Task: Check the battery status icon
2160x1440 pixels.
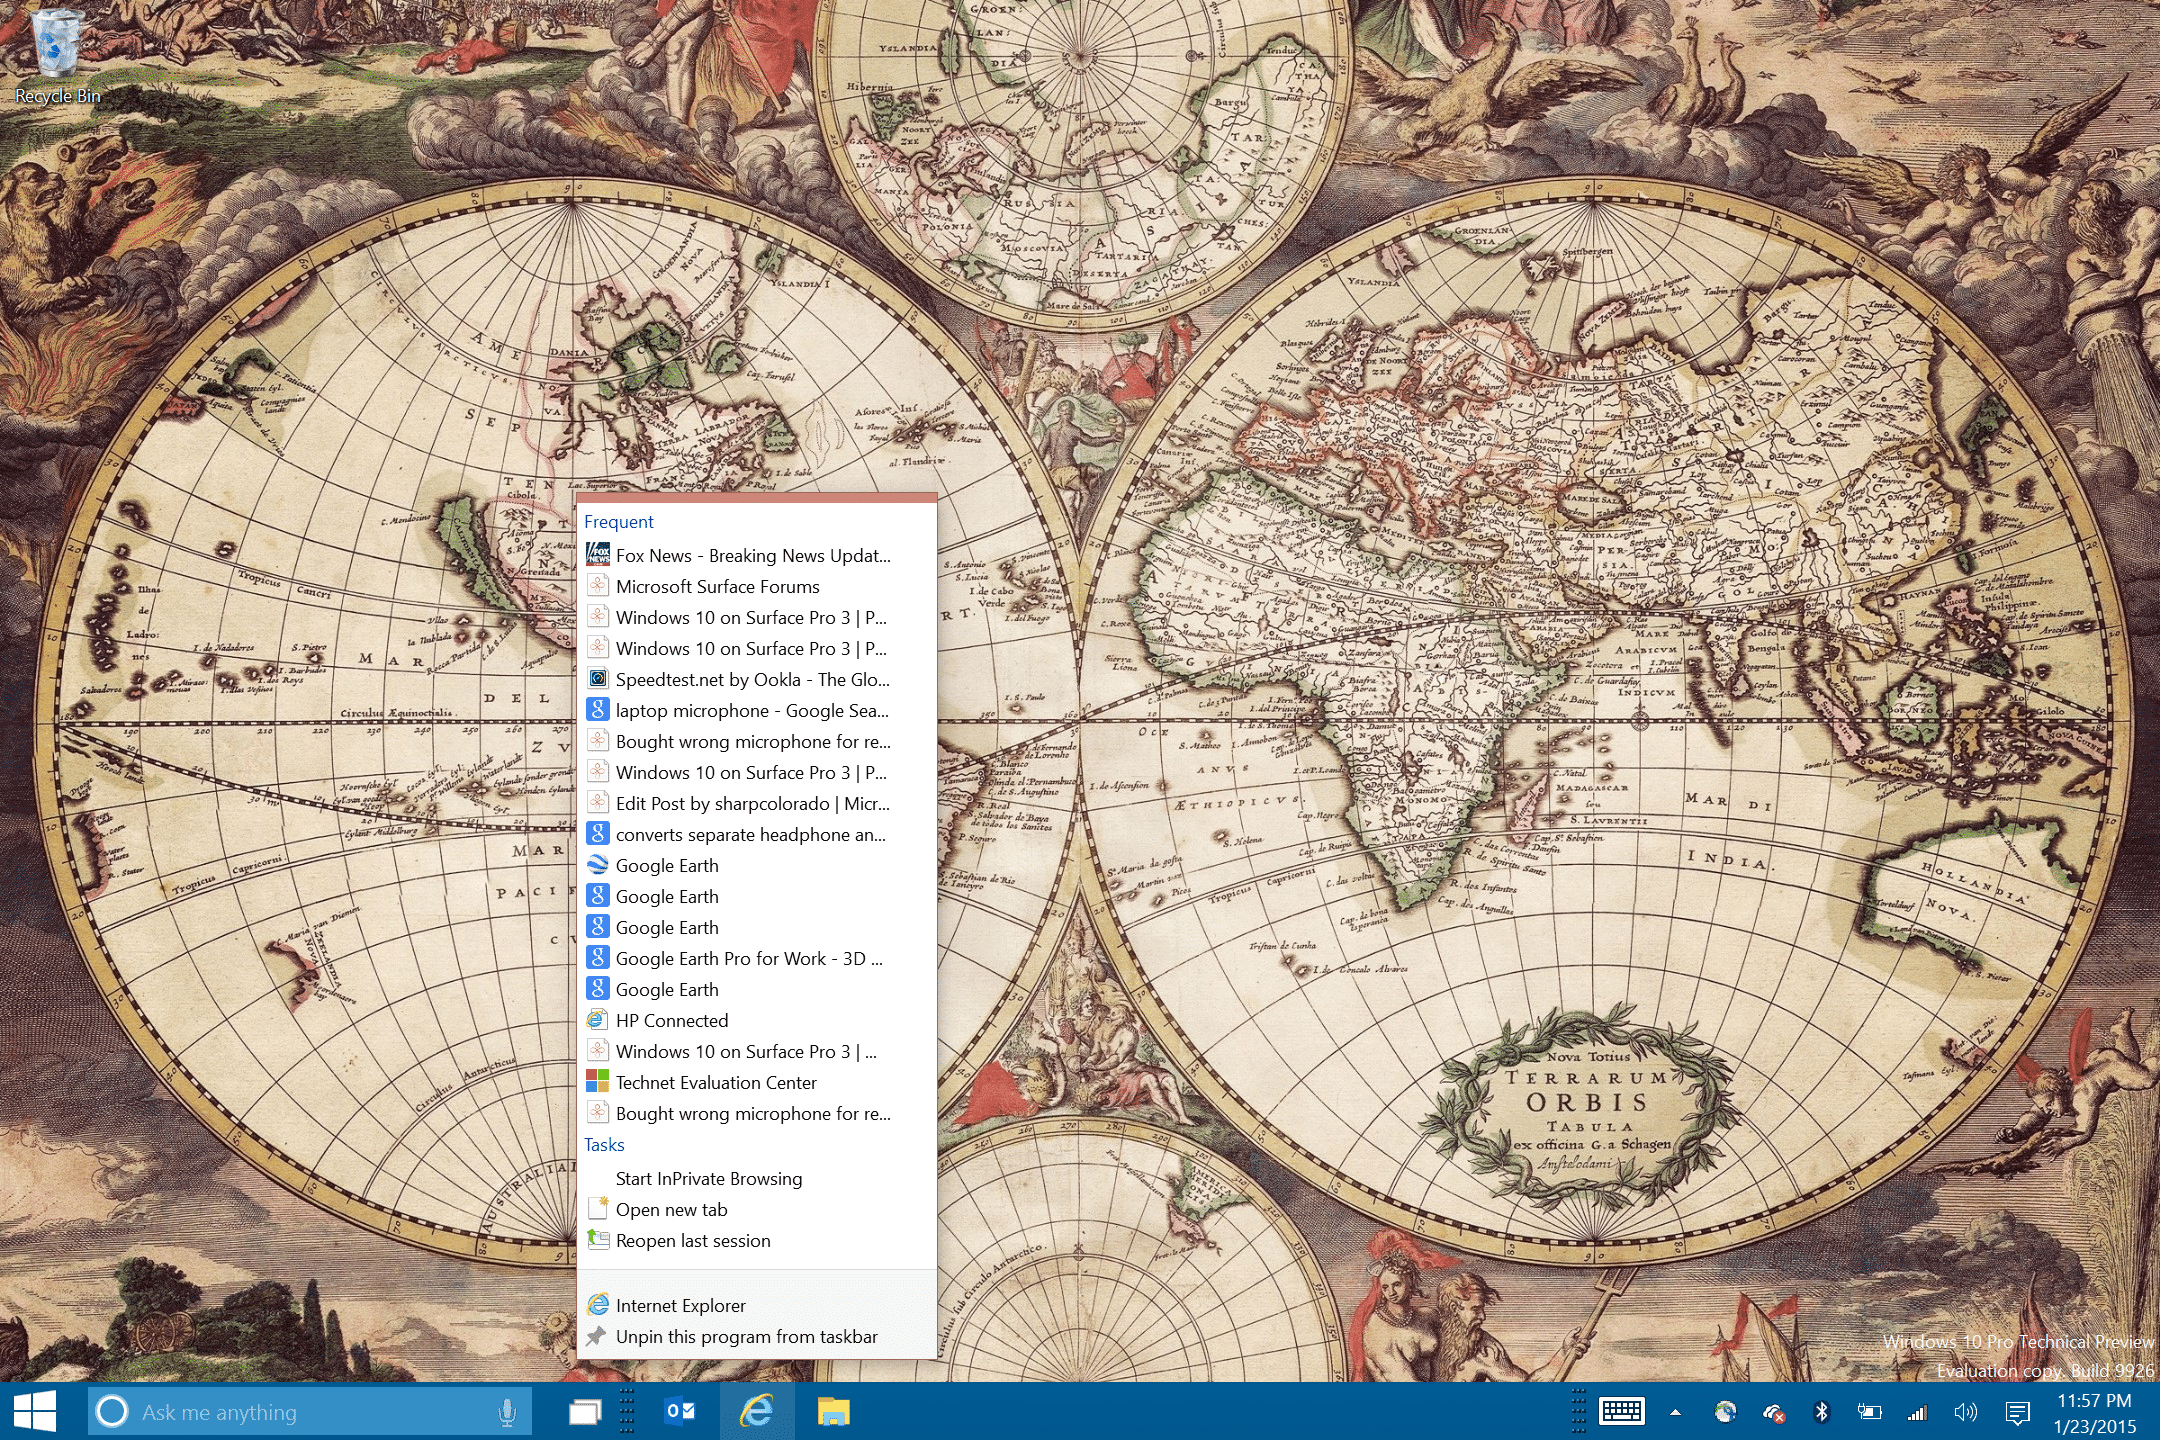Action: [x=1869, y=1412]
